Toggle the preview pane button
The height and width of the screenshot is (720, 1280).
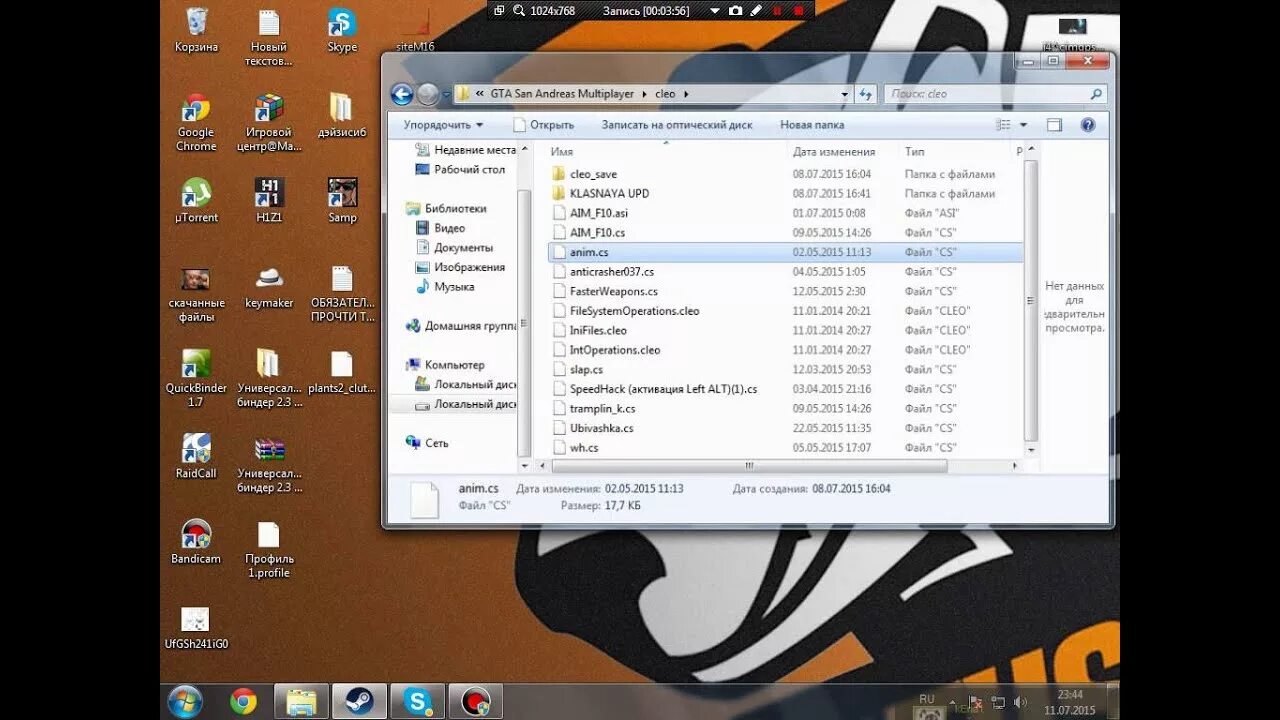1054,125
